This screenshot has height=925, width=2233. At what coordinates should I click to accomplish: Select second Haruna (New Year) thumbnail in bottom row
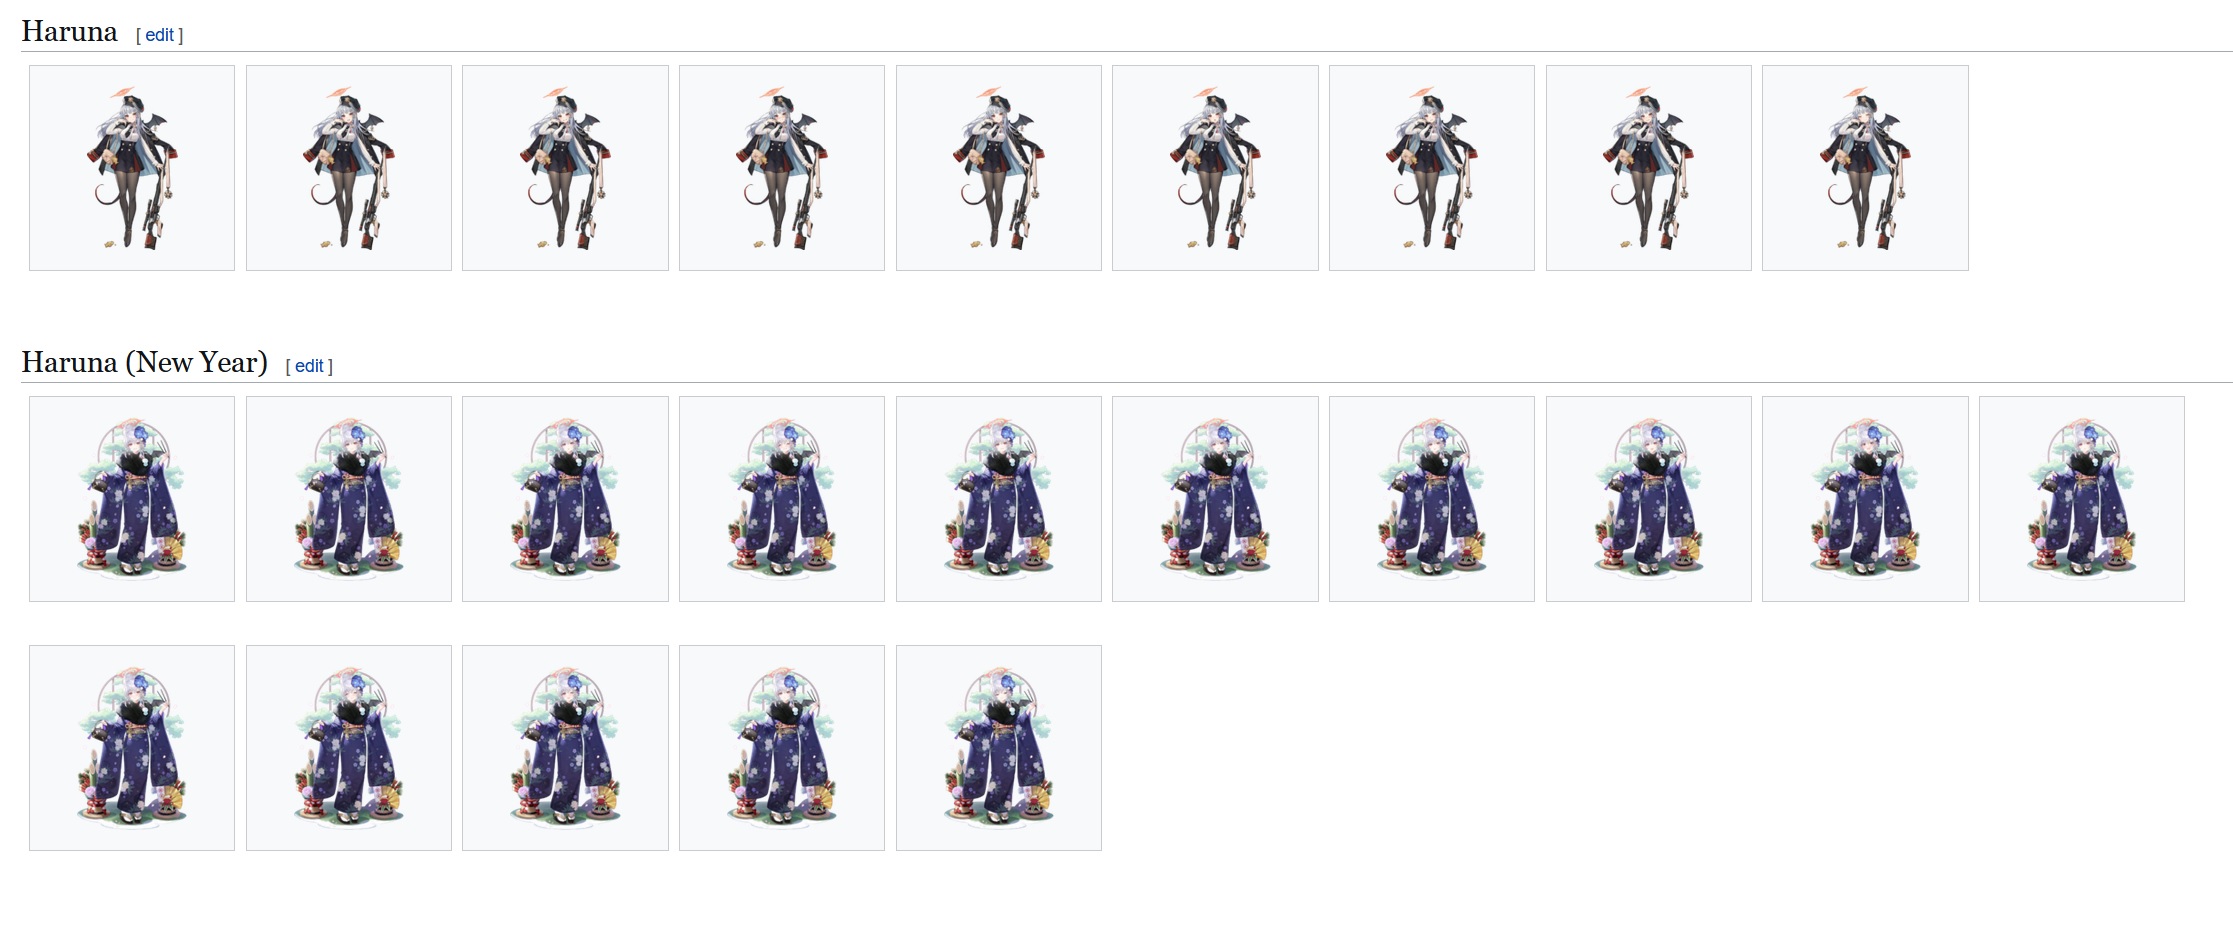coord(349,748)
